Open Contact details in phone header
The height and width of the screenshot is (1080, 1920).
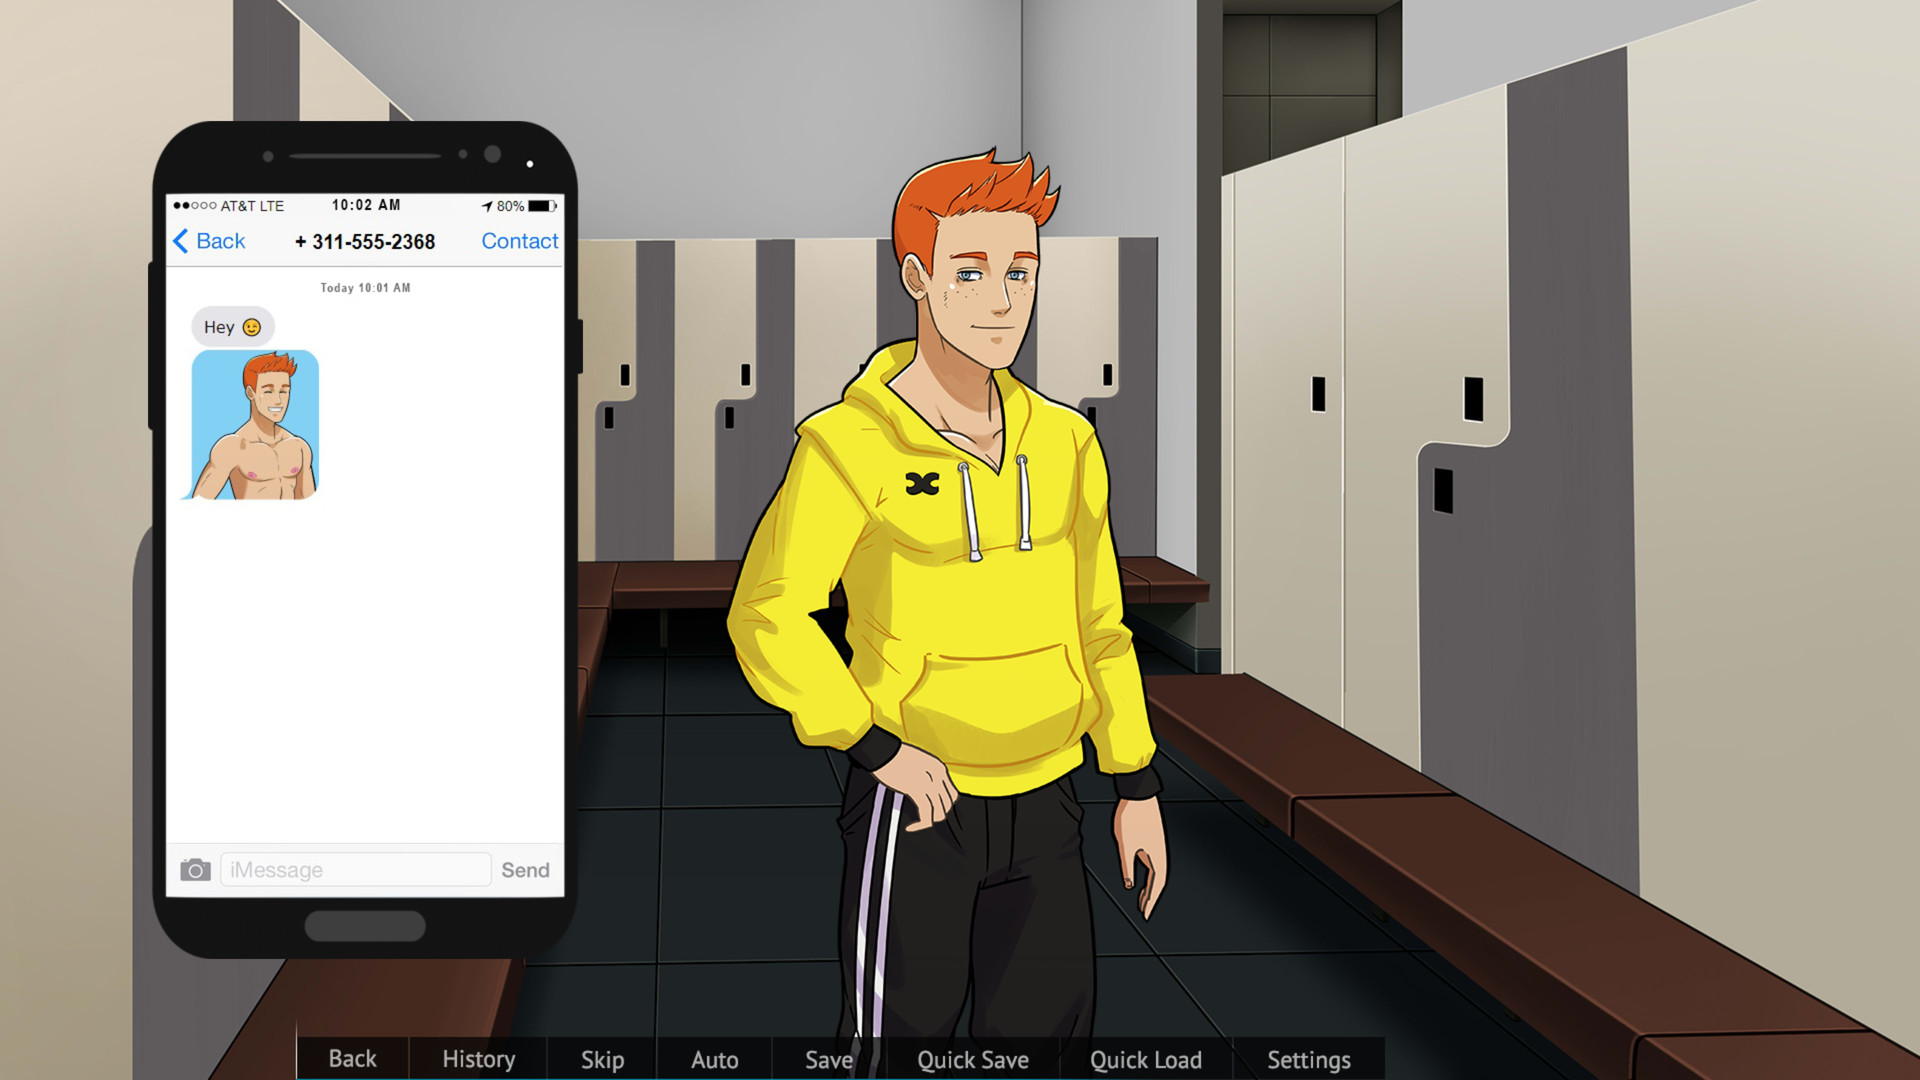point(519,241)
